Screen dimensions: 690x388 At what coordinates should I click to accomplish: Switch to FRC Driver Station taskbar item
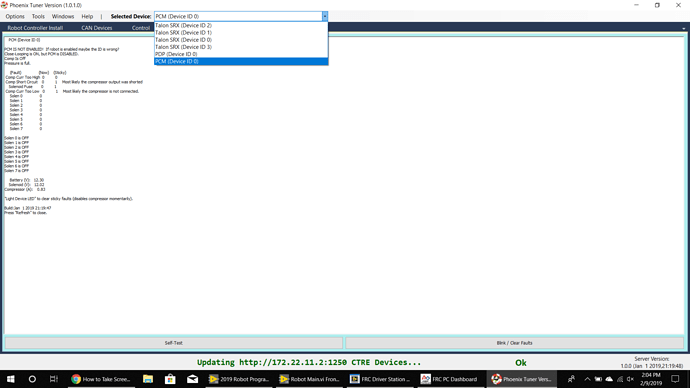[x=381, y=379]
